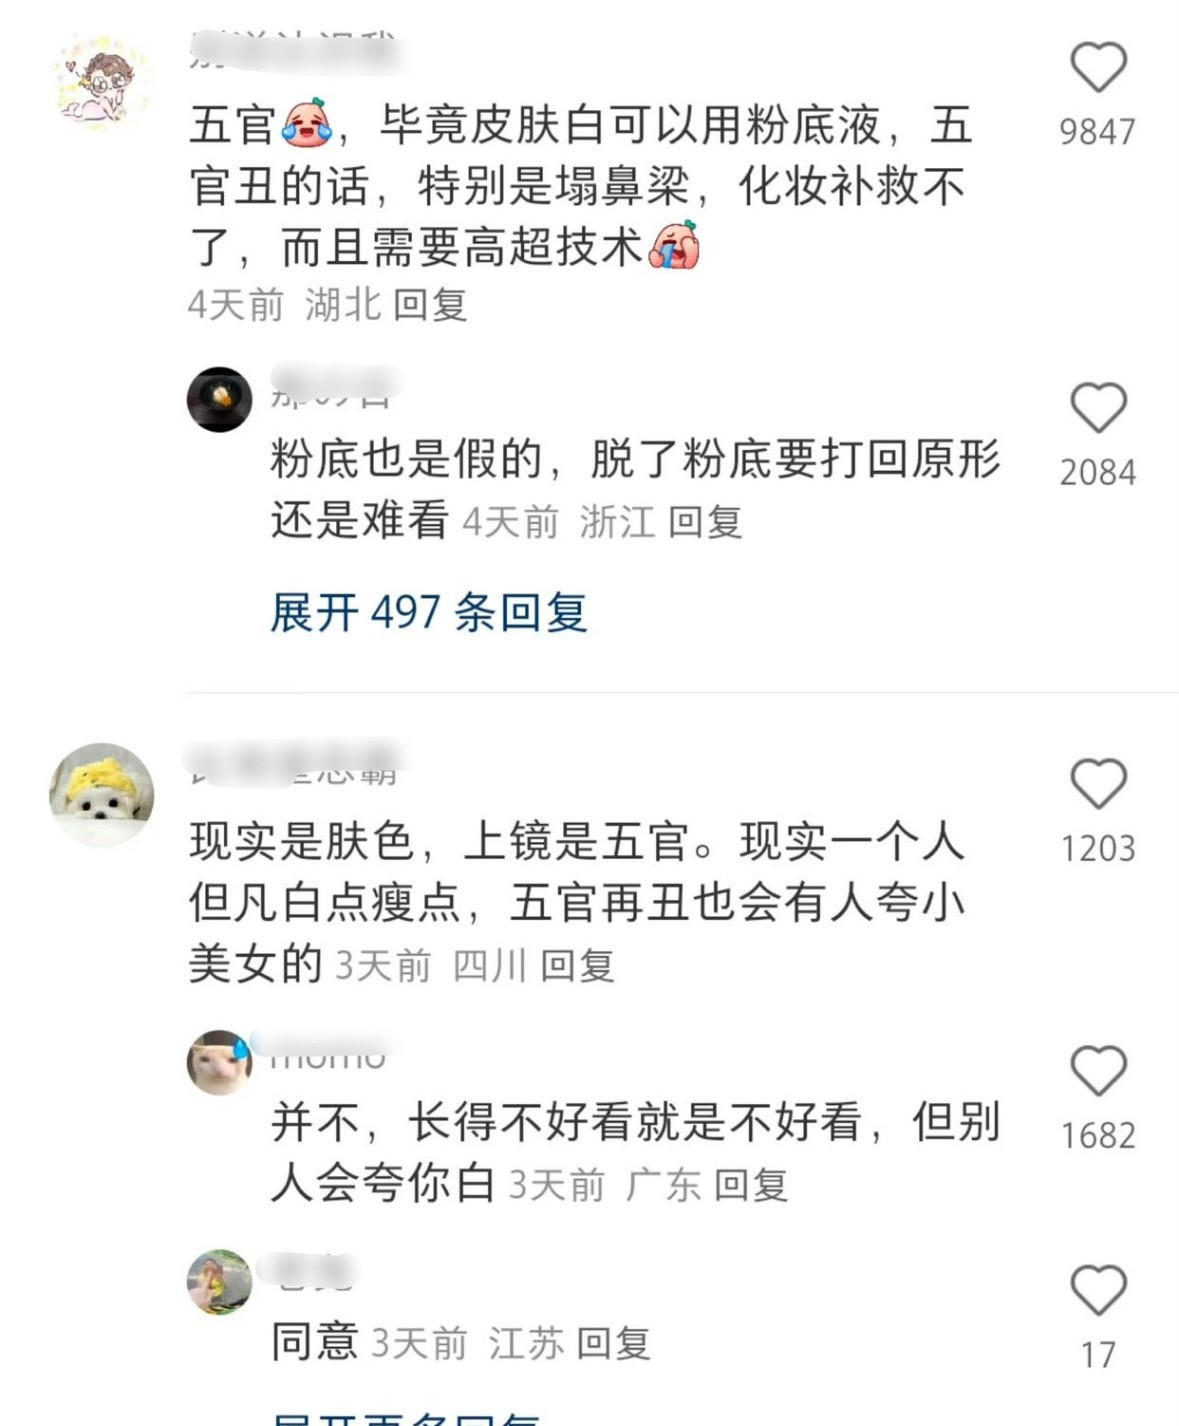Viewport: 1179px width, 1426px height.
Task: Tap the comment text starting with '粉底也是假的'
Action: pos(636,490)
